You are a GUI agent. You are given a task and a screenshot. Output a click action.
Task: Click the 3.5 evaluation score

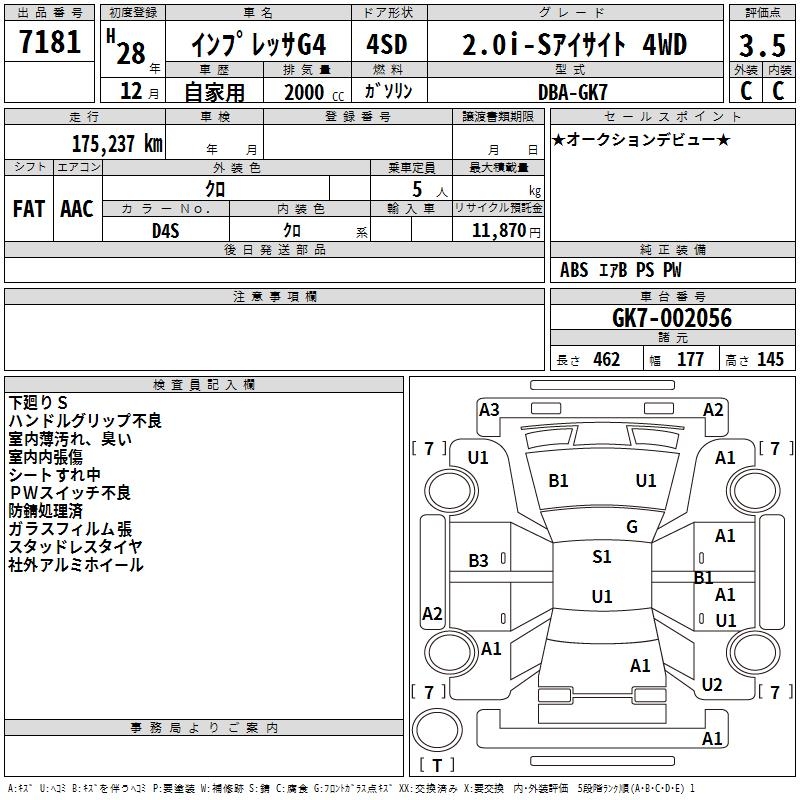point(762,44)
